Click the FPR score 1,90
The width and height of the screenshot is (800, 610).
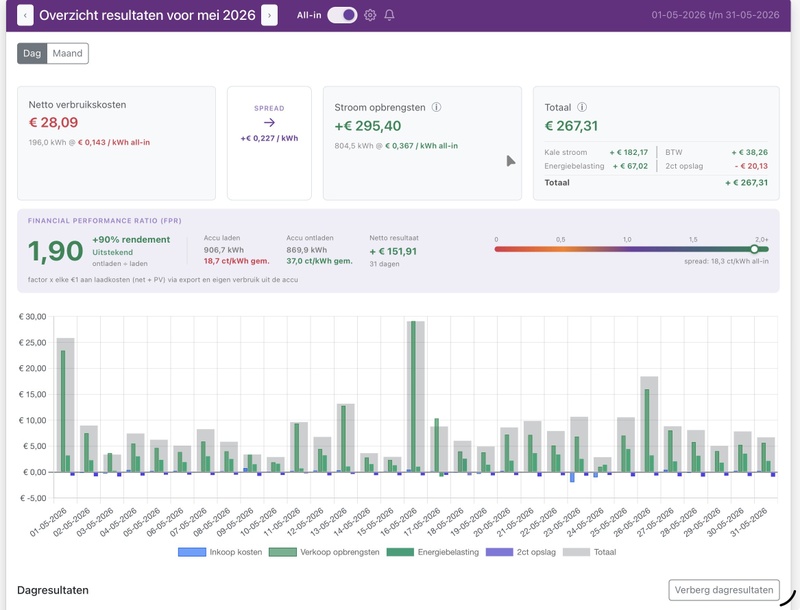click(56, 251)
